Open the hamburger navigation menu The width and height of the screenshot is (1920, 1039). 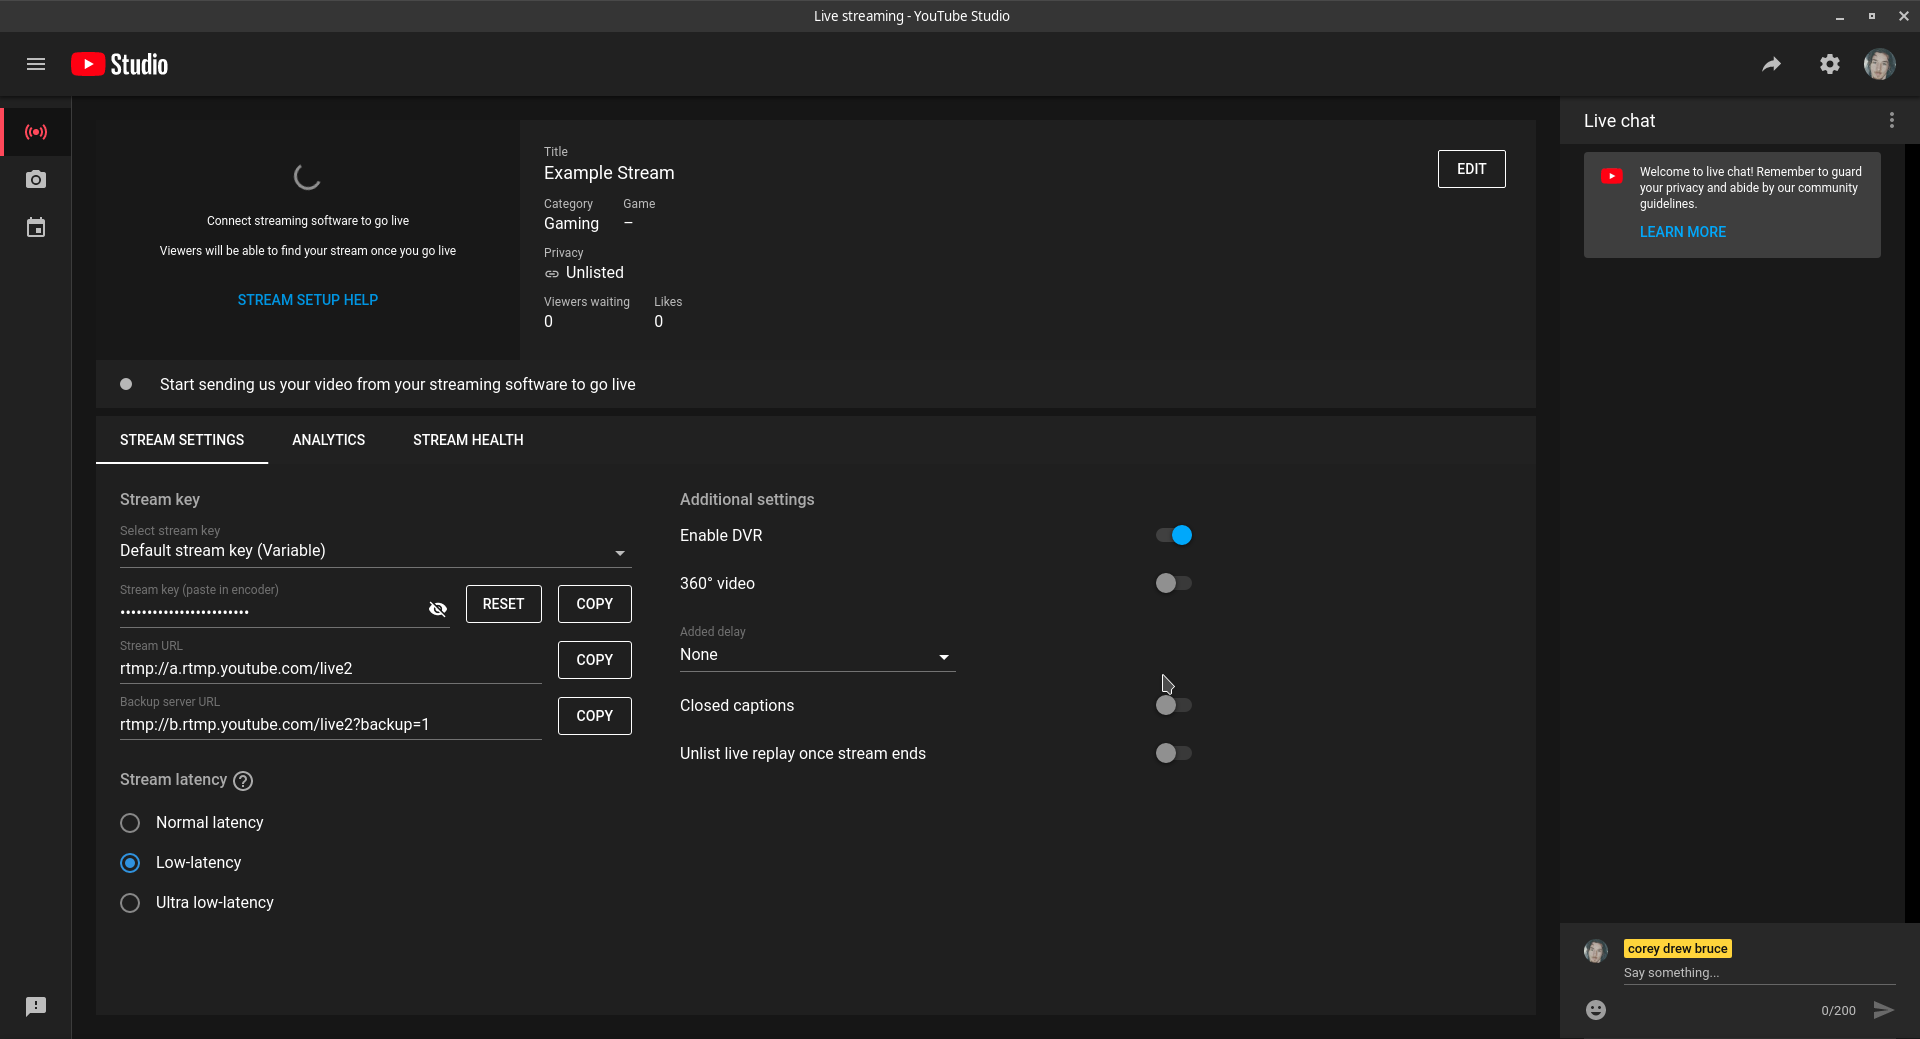click(x=36, y=64)
